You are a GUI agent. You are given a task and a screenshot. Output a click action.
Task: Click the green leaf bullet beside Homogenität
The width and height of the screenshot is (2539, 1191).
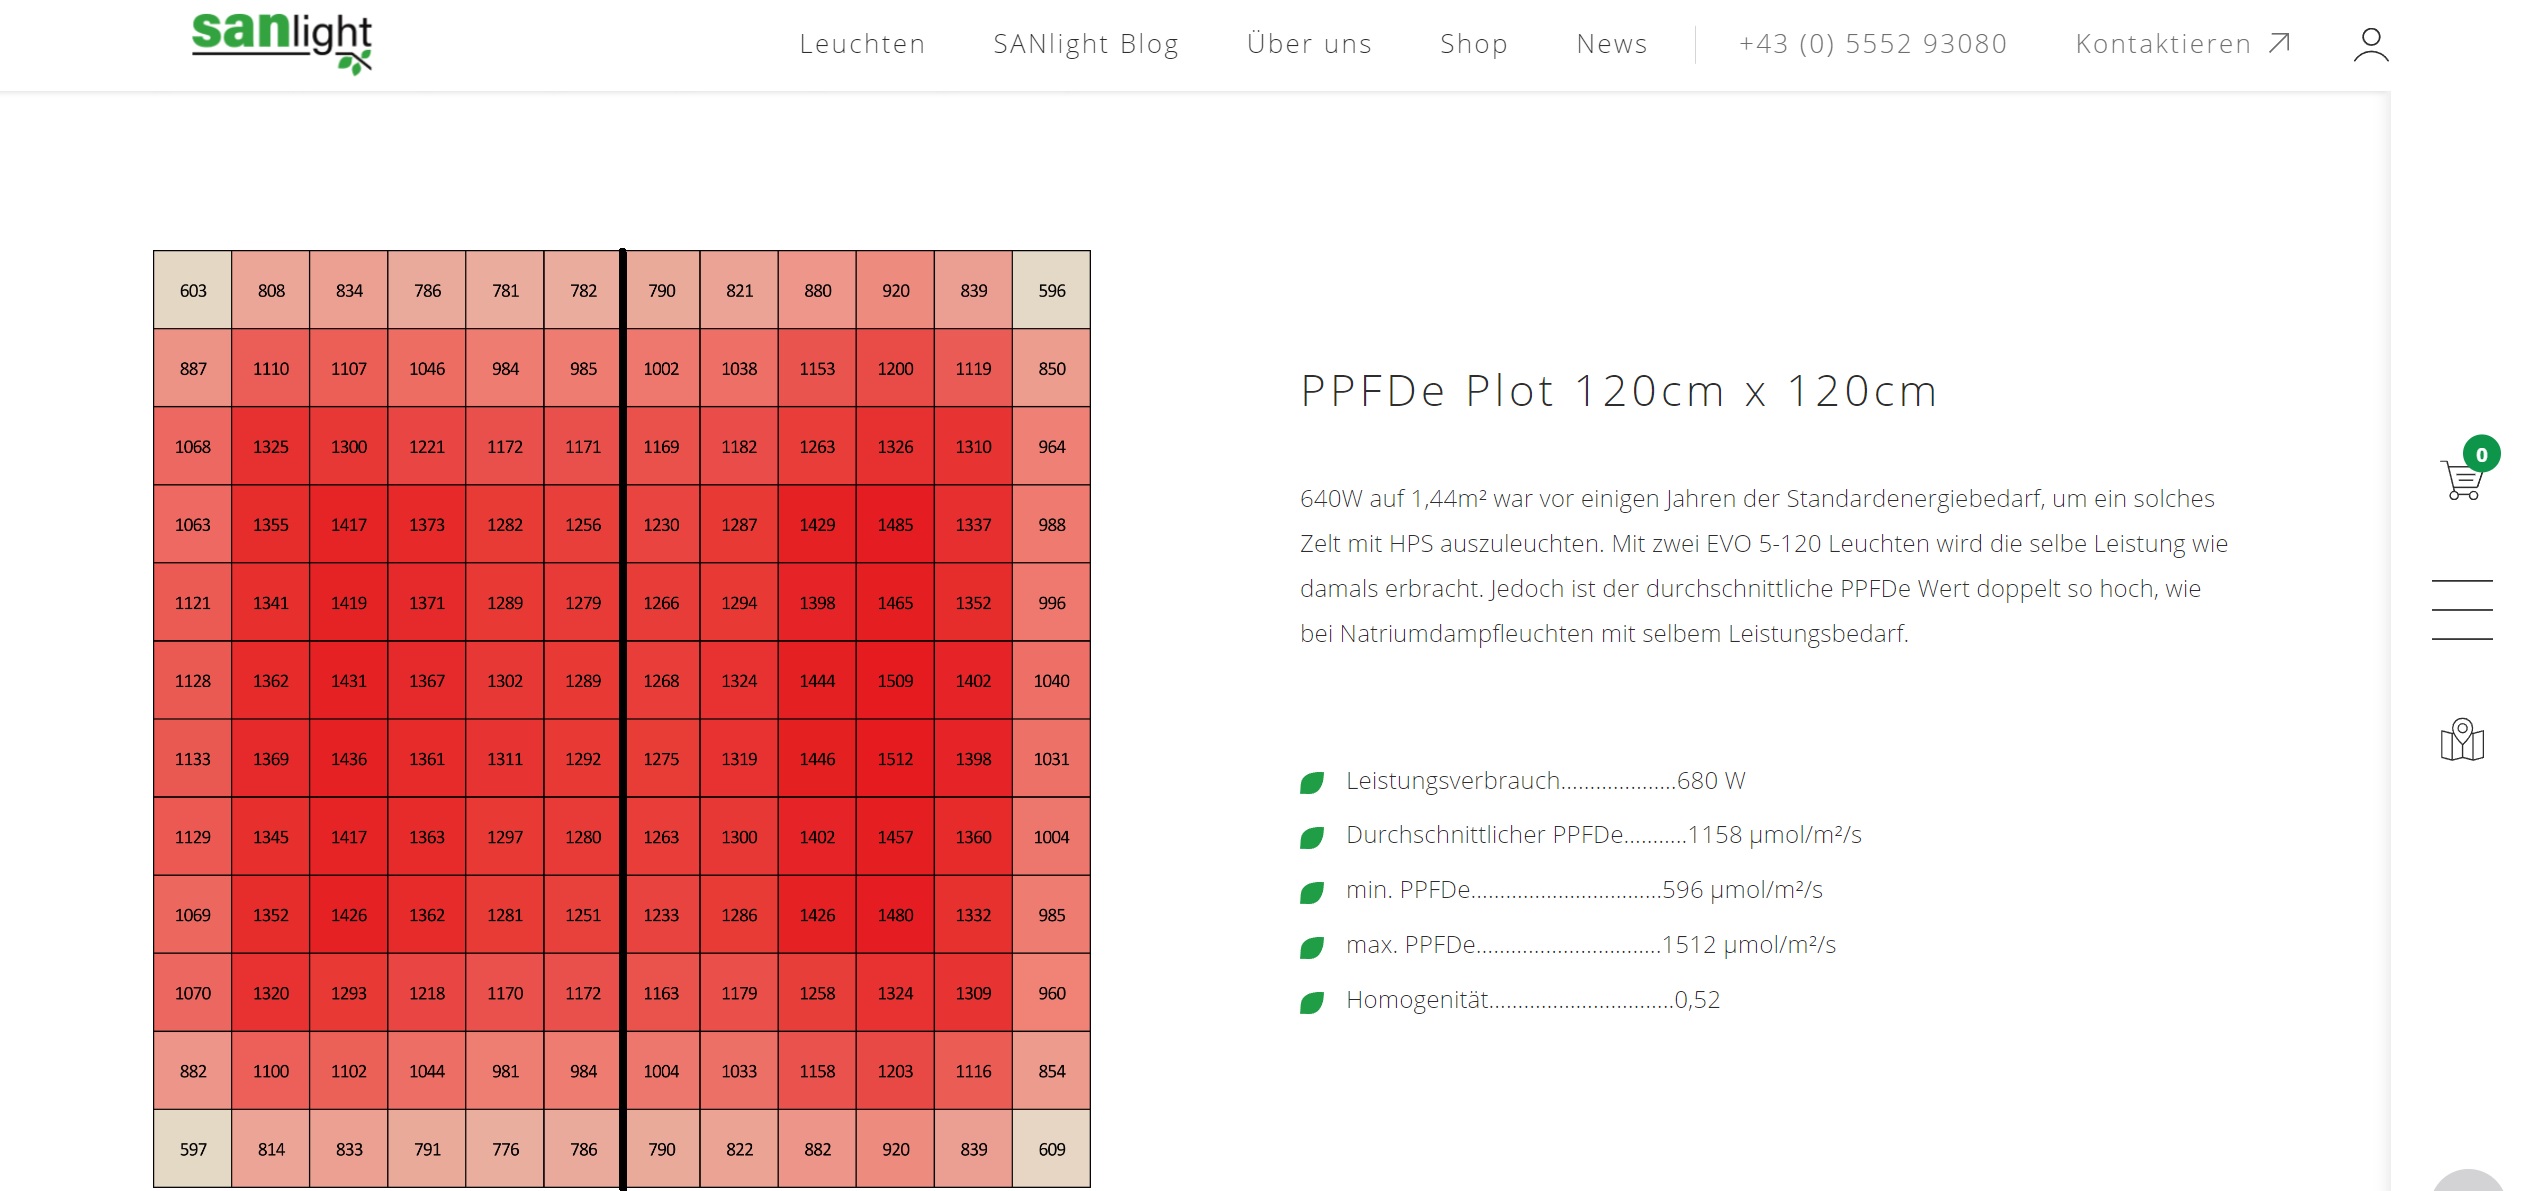1312,1001
